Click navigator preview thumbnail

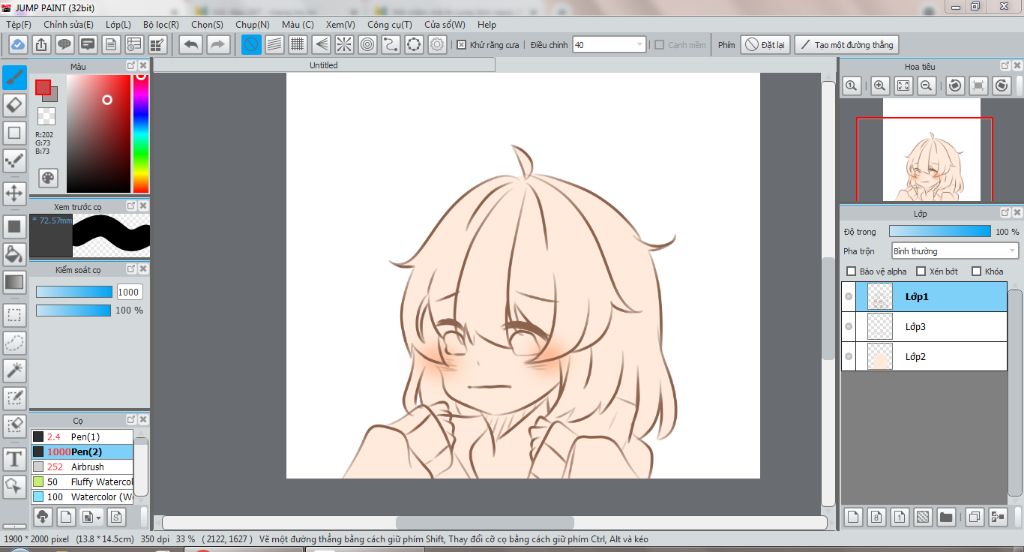(x=931, y=150)
